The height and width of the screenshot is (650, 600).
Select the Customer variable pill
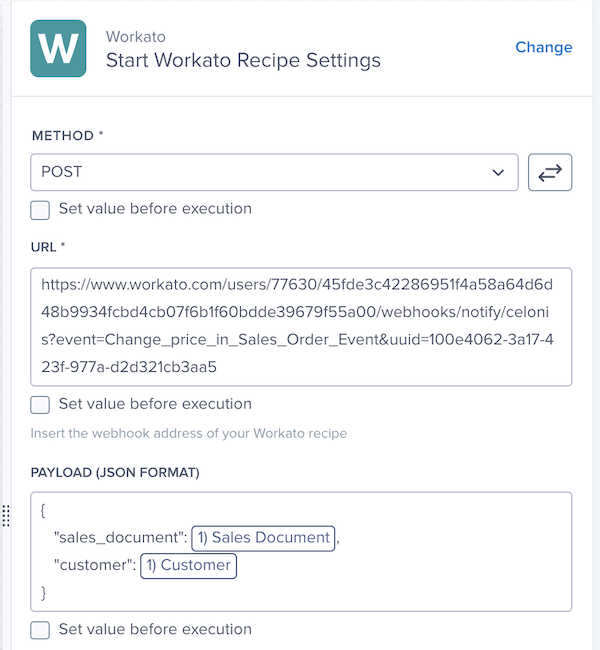pyautogui.click(x=189, y=566)
